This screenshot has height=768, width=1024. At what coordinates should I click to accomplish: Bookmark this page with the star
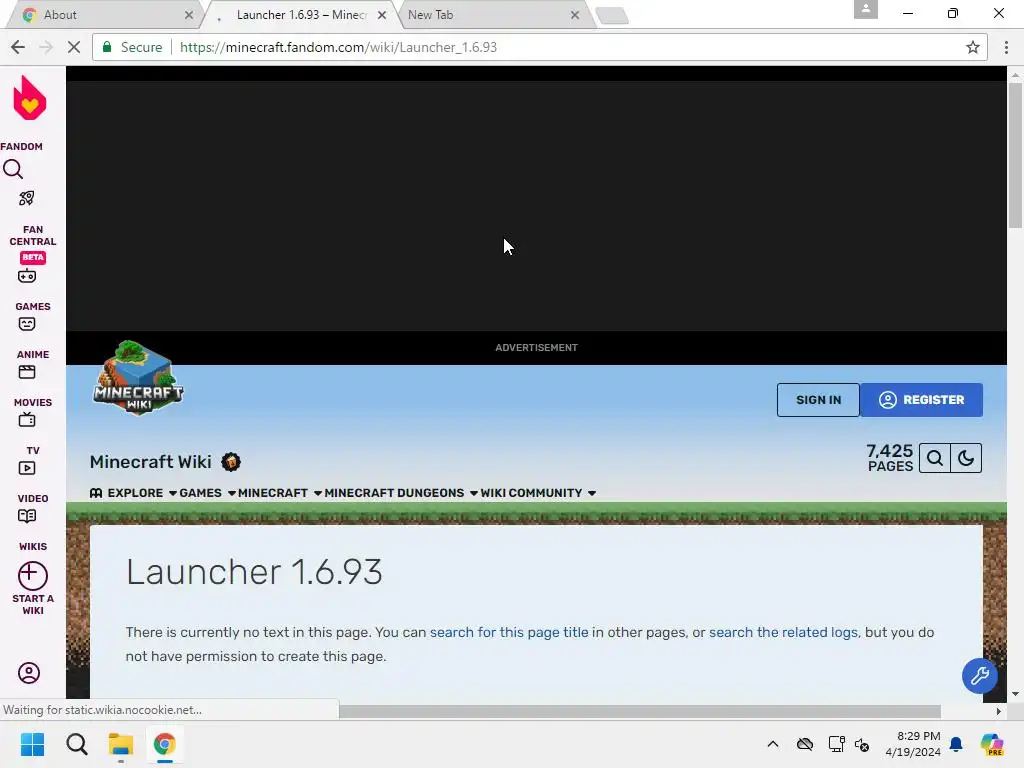(x=972, y=47)
